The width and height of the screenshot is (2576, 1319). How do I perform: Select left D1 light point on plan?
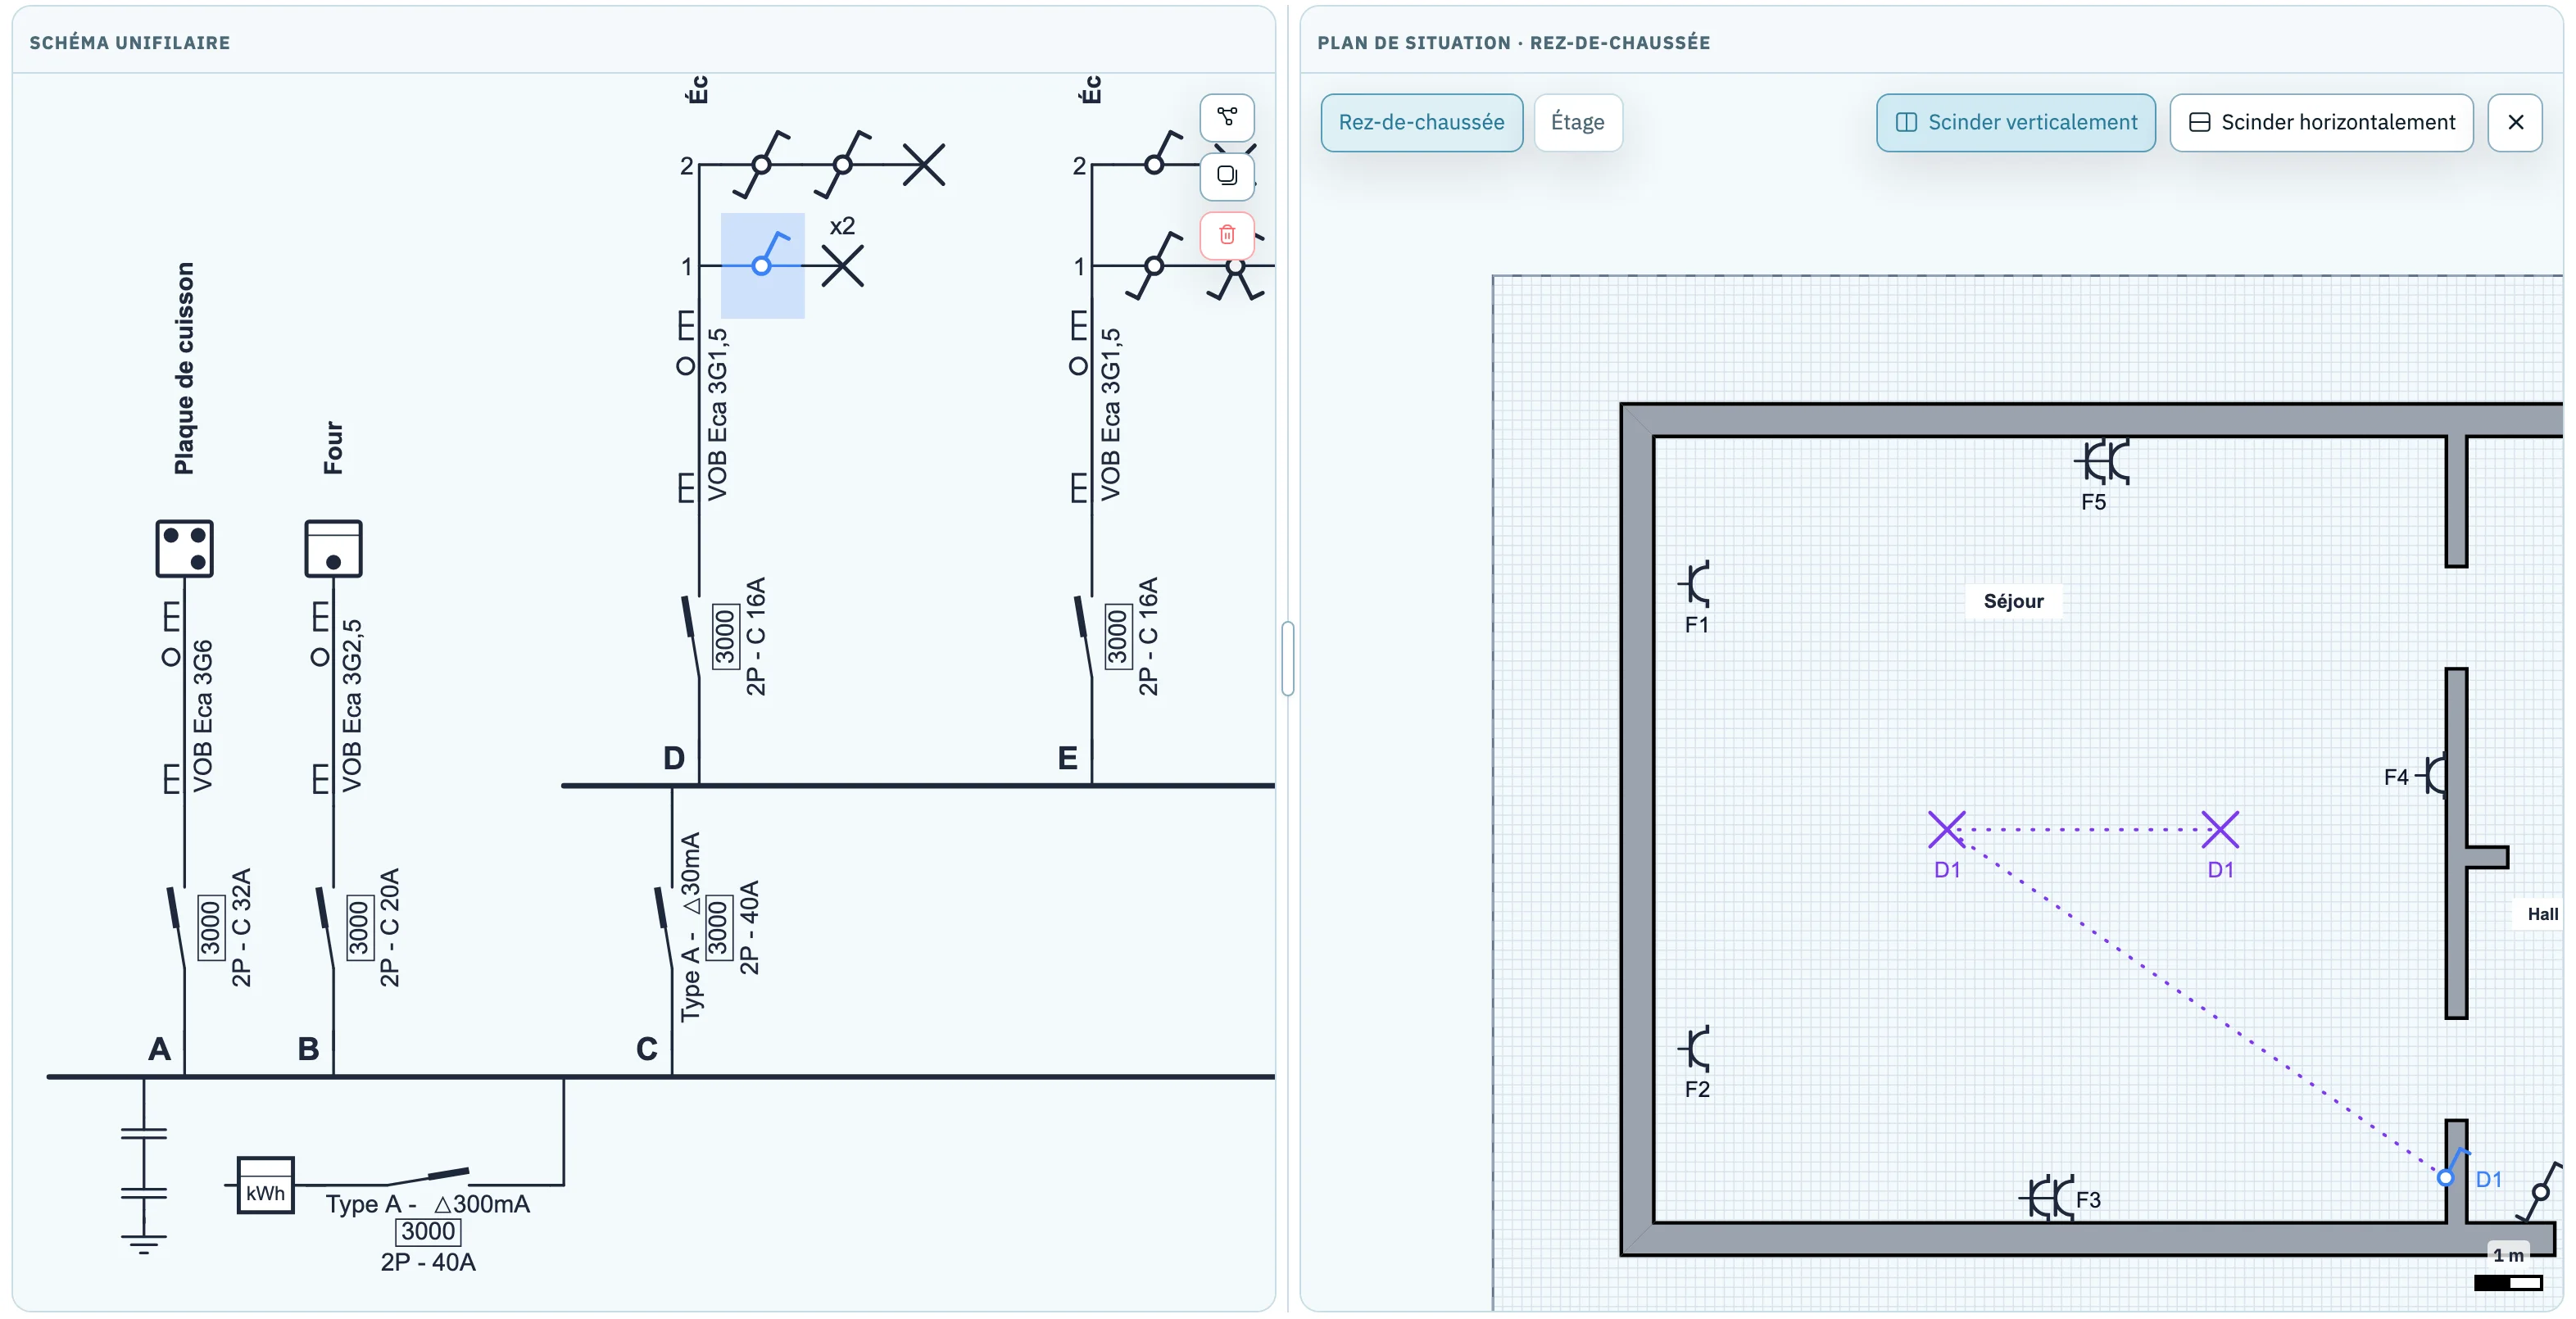1946,829
